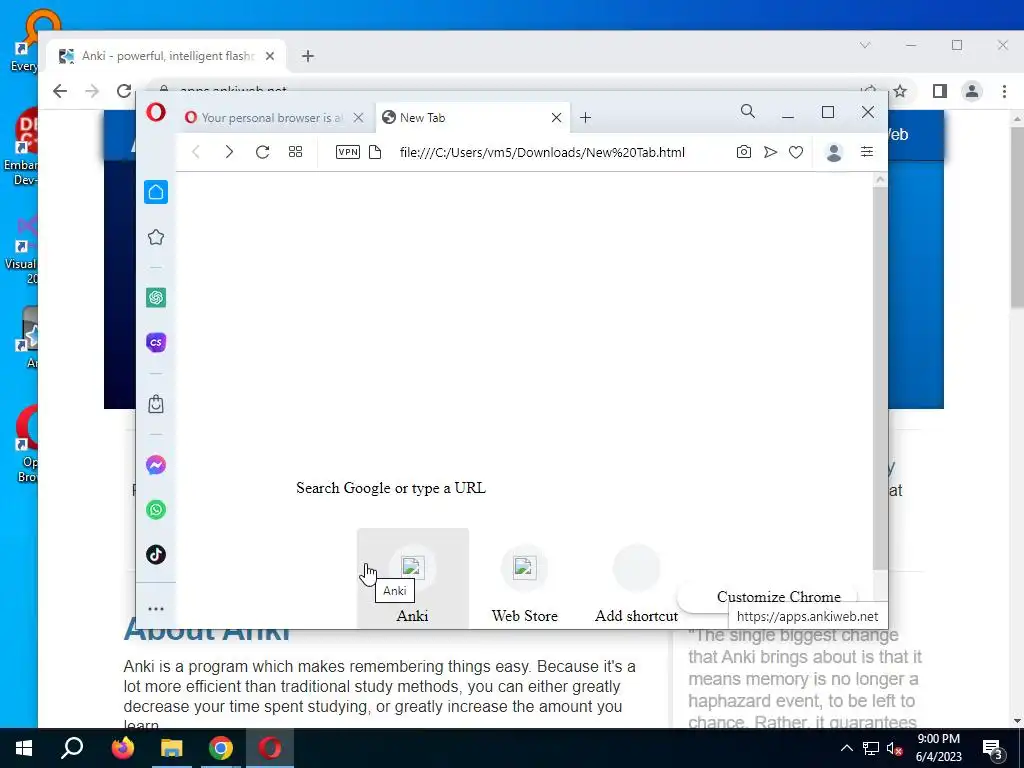This screenshot has height=768, width=1024.
Task: Close the 'Your personal browser' tab
Action: coord(359,118)
